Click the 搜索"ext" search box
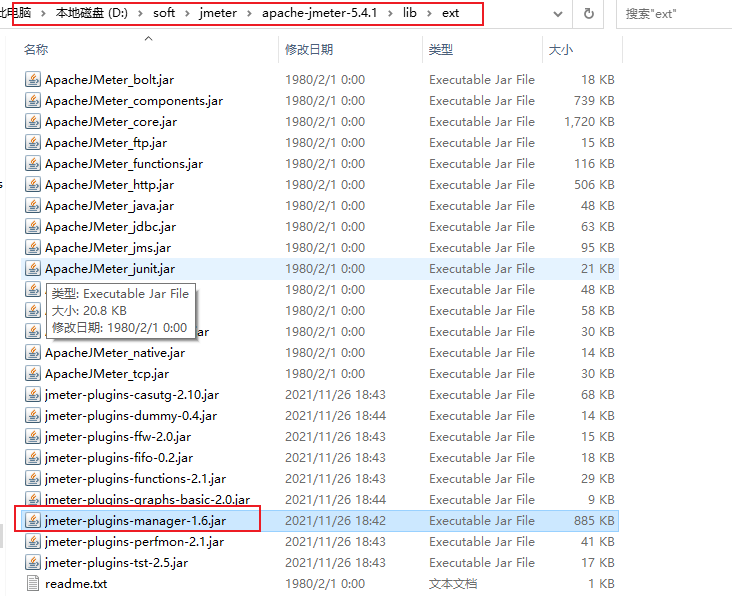This screenshot has width=732, height=596. [675, 14]
